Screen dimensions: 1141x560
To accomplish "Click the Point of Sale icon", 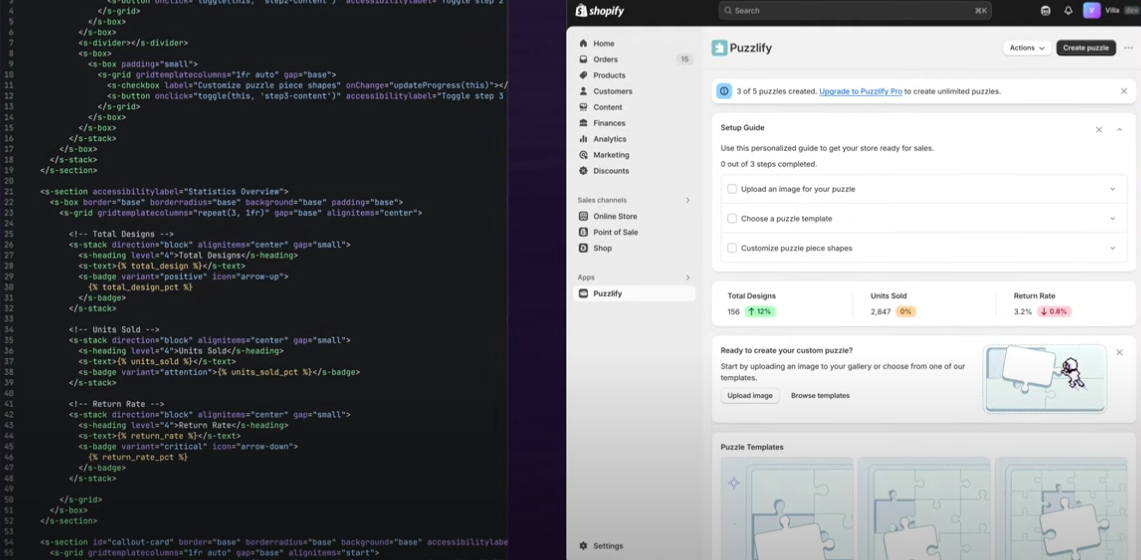I will [583, 232].
